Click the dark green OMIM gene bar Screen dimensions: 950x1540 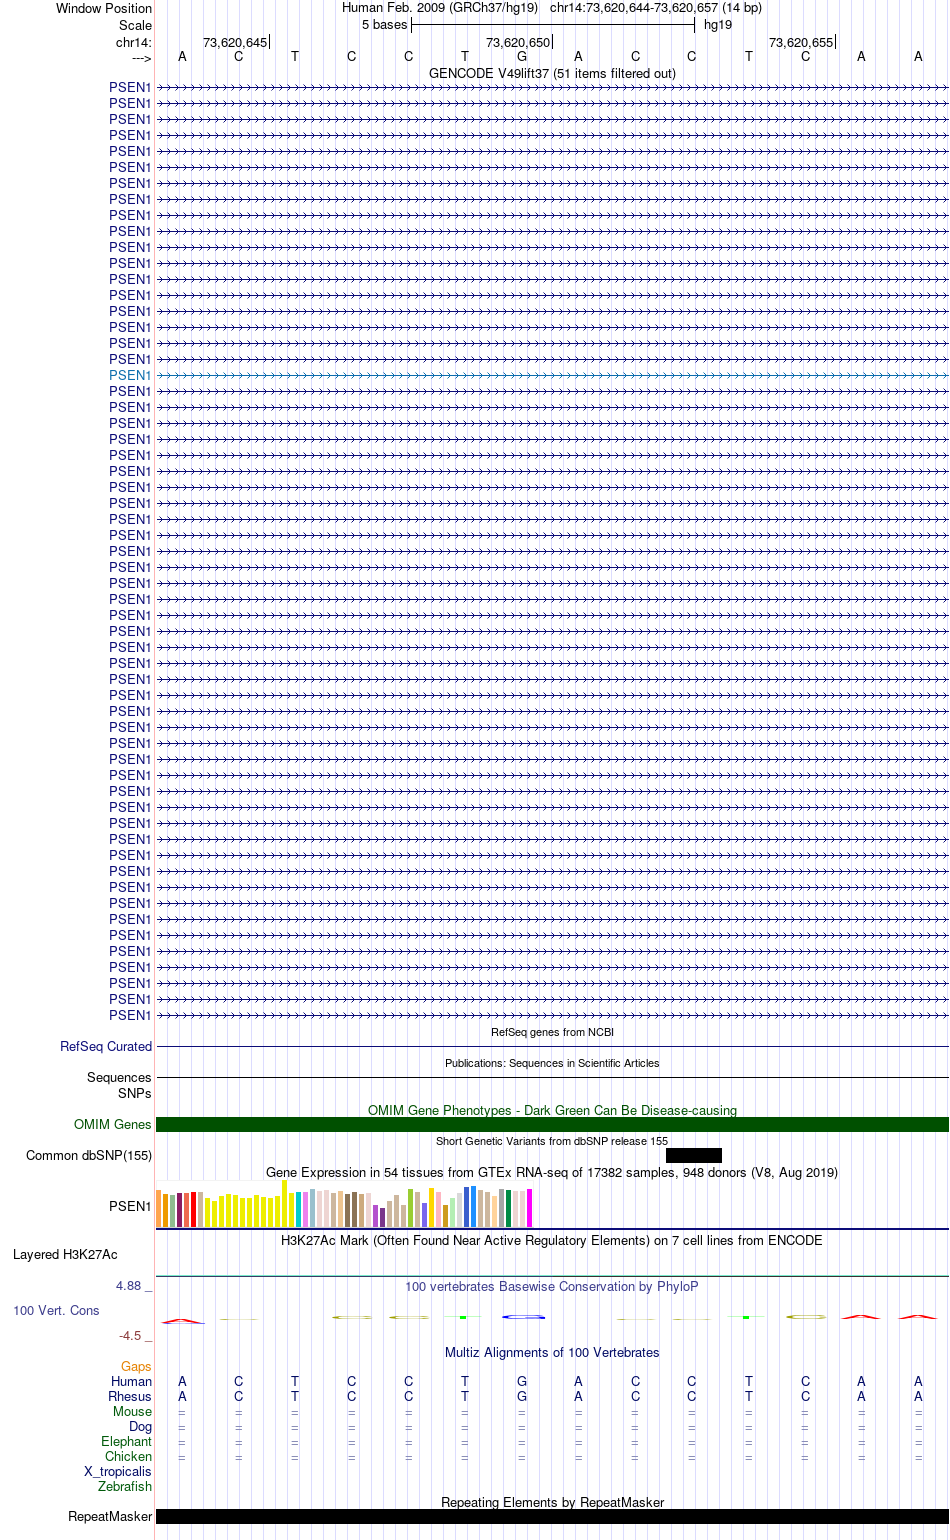click(x=552, y=1125)
